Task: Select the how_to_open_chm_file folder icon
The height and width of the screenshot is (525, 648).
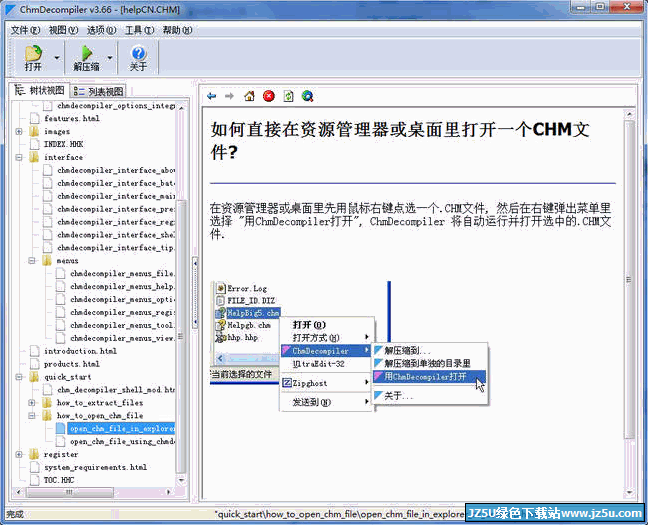Action: [47, 415]
